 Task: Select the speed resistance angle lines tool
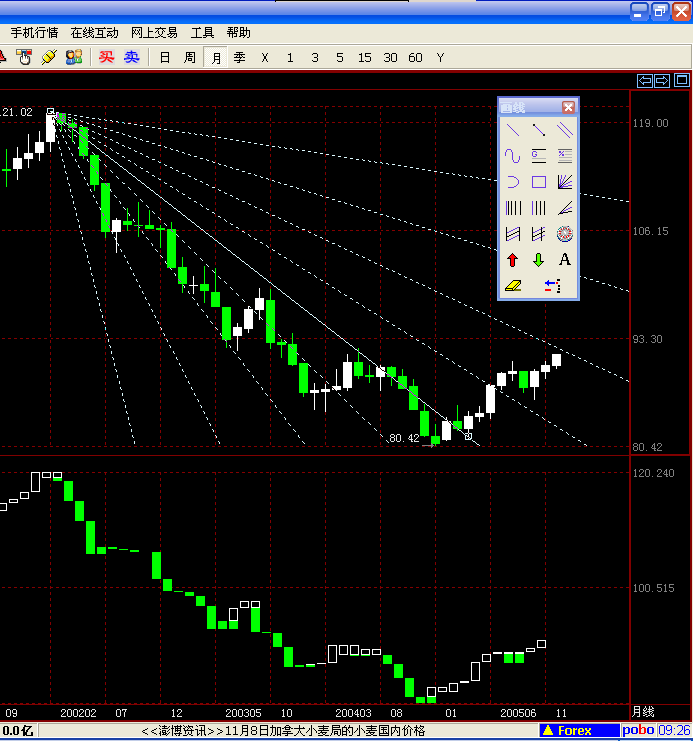click(x=565, y=208)
